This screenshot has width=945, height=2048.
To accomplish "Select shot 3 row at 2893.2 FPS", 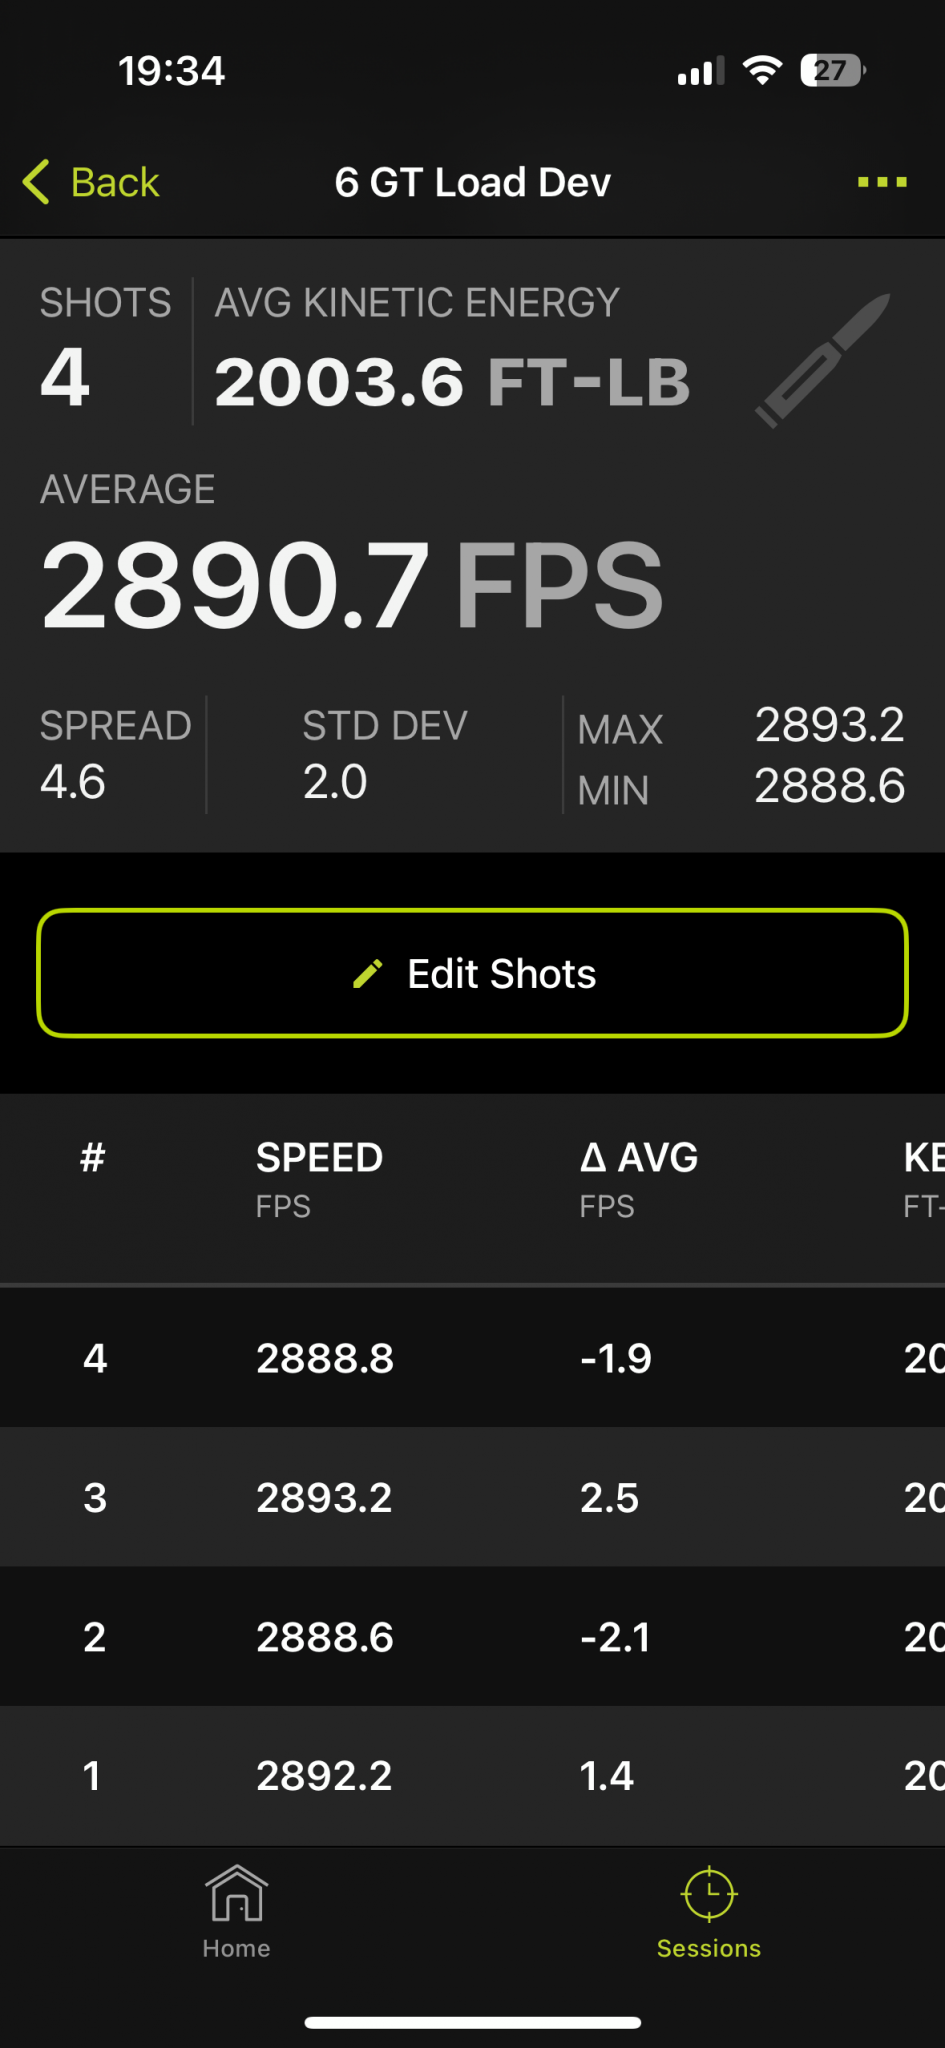I will pyautogui.click(x=472, y=1497).
